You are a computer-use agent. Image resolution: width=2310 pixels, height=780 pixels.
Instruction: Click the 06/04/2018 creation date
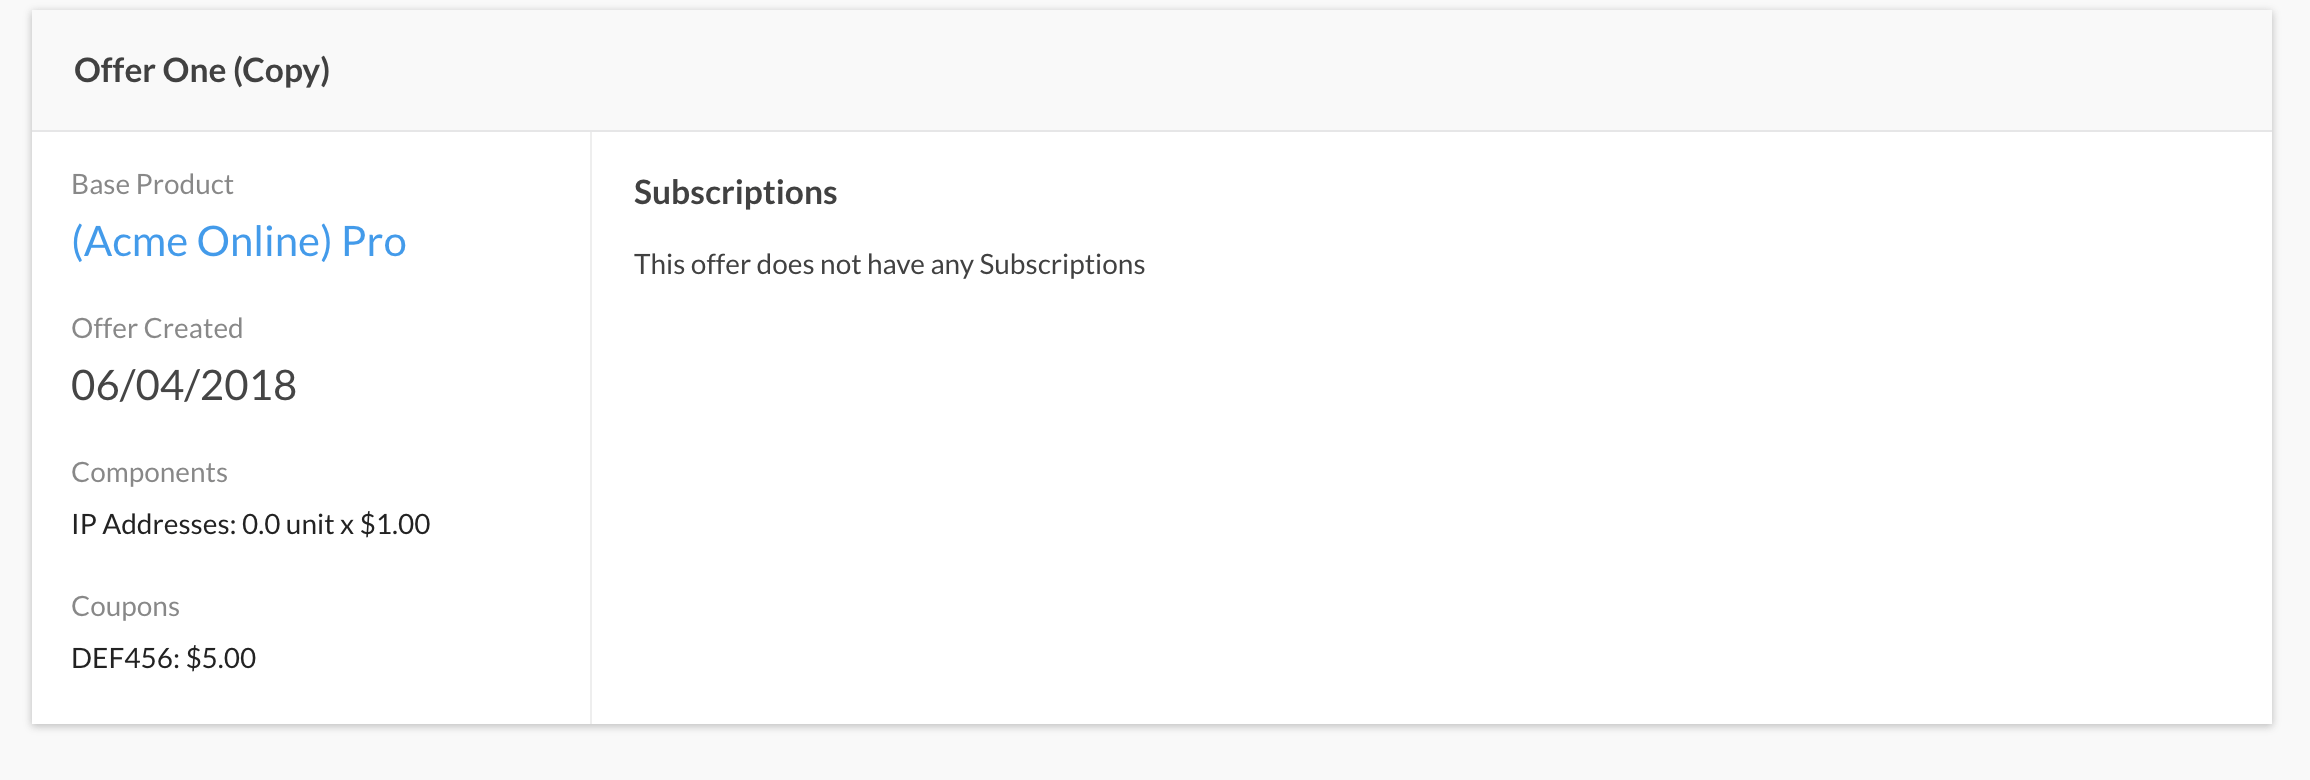183,386
